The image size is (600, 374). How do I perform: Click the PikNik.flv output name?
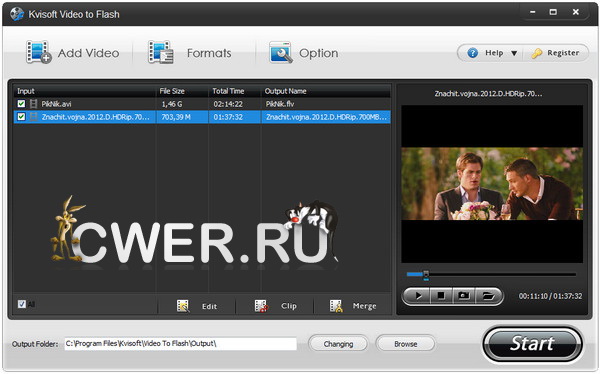click(280, 104)
